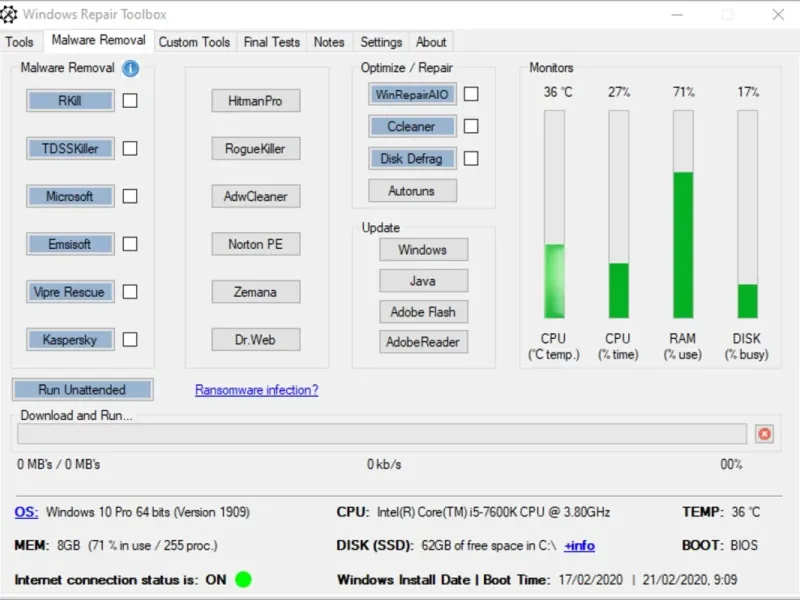Launch the Kaspersky button
The height and width of the screenshot is (600, 800).
[70, 339]
